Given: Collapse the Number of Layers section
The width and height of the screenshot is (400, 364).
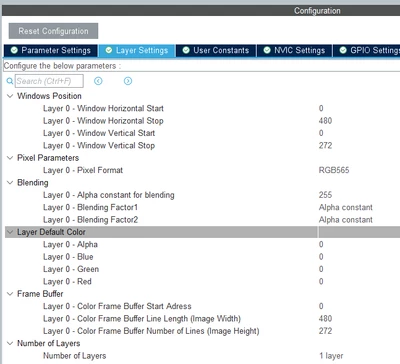Looking at the screenshot, I should coord(10,343).
